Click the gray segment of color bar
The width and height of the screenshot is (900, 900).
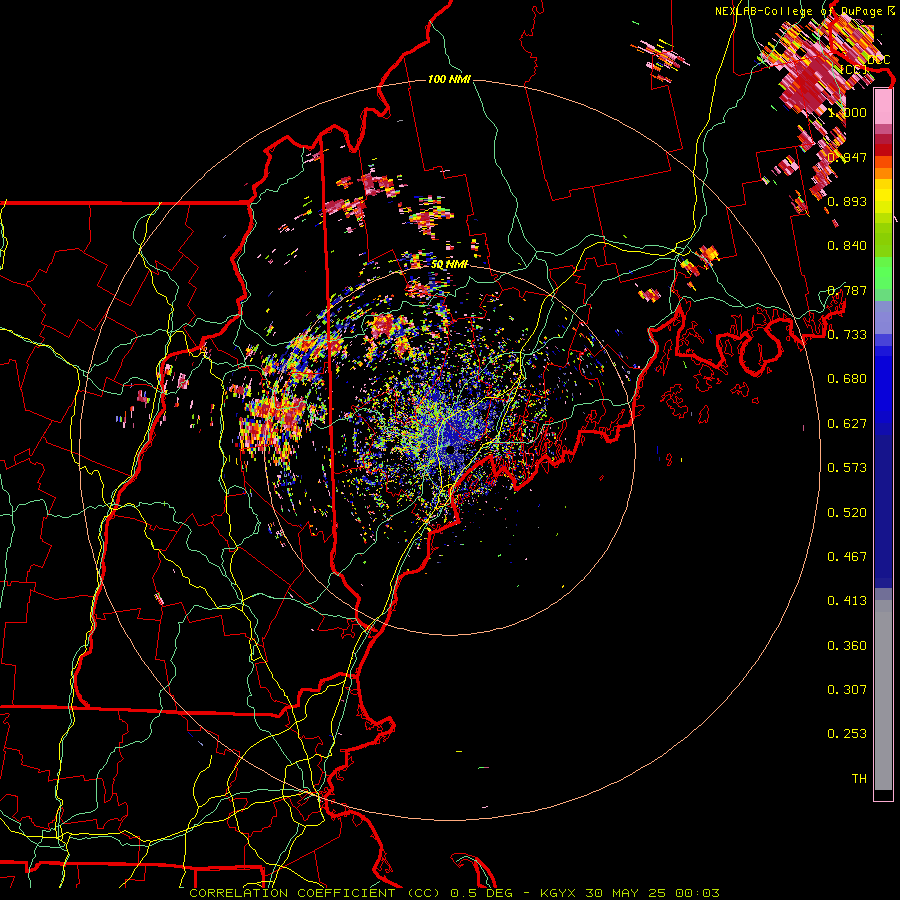point(883,695)
